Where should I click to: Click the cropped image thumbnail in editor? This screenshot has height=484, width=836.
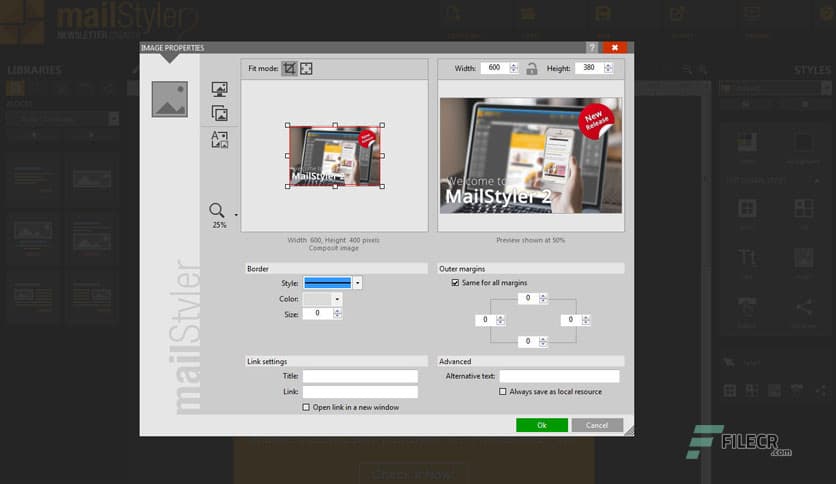tap(335, 156)
